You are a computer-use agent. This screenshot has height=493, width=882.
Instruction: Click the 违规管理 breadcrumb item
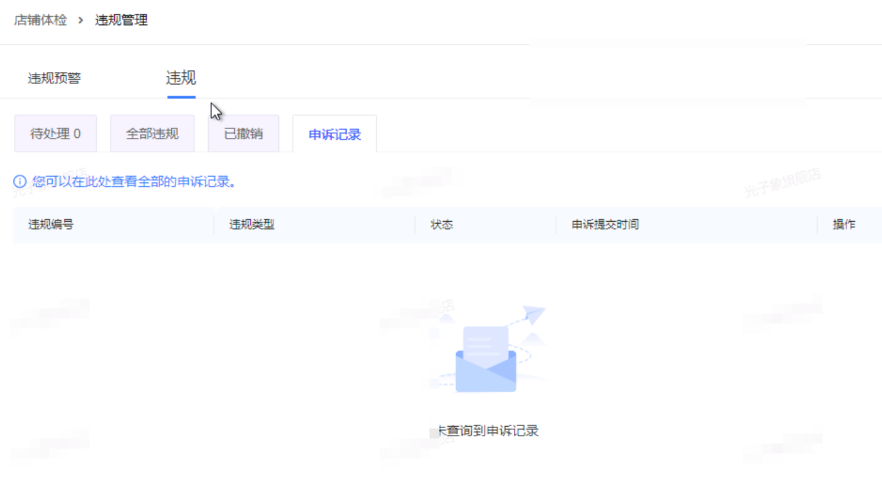click(x=121, y=20)
